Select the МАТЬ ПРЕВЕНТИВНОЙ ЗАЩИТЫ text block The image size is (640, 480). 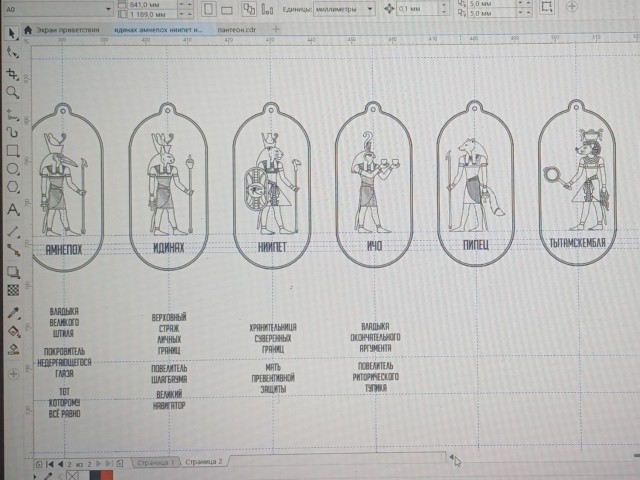click(x=273, y=378)
